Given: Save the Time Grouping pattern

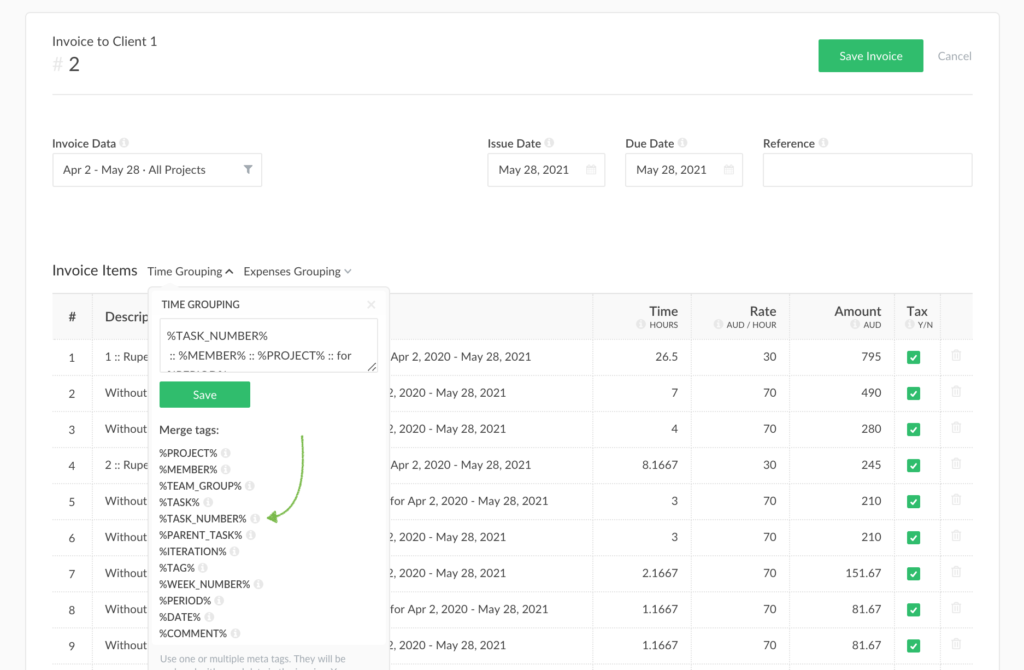Looking at the screenshot, I should point(204,395).
